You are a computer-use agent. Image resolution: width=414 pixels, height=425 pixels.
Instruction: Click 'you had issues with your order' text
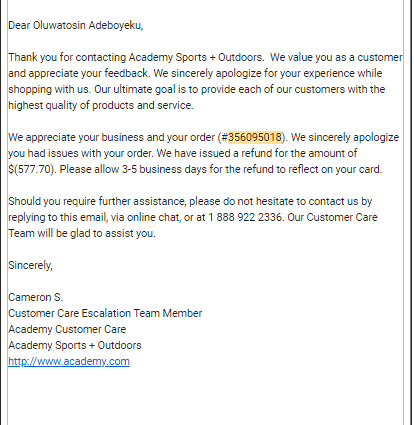(80, 153)
